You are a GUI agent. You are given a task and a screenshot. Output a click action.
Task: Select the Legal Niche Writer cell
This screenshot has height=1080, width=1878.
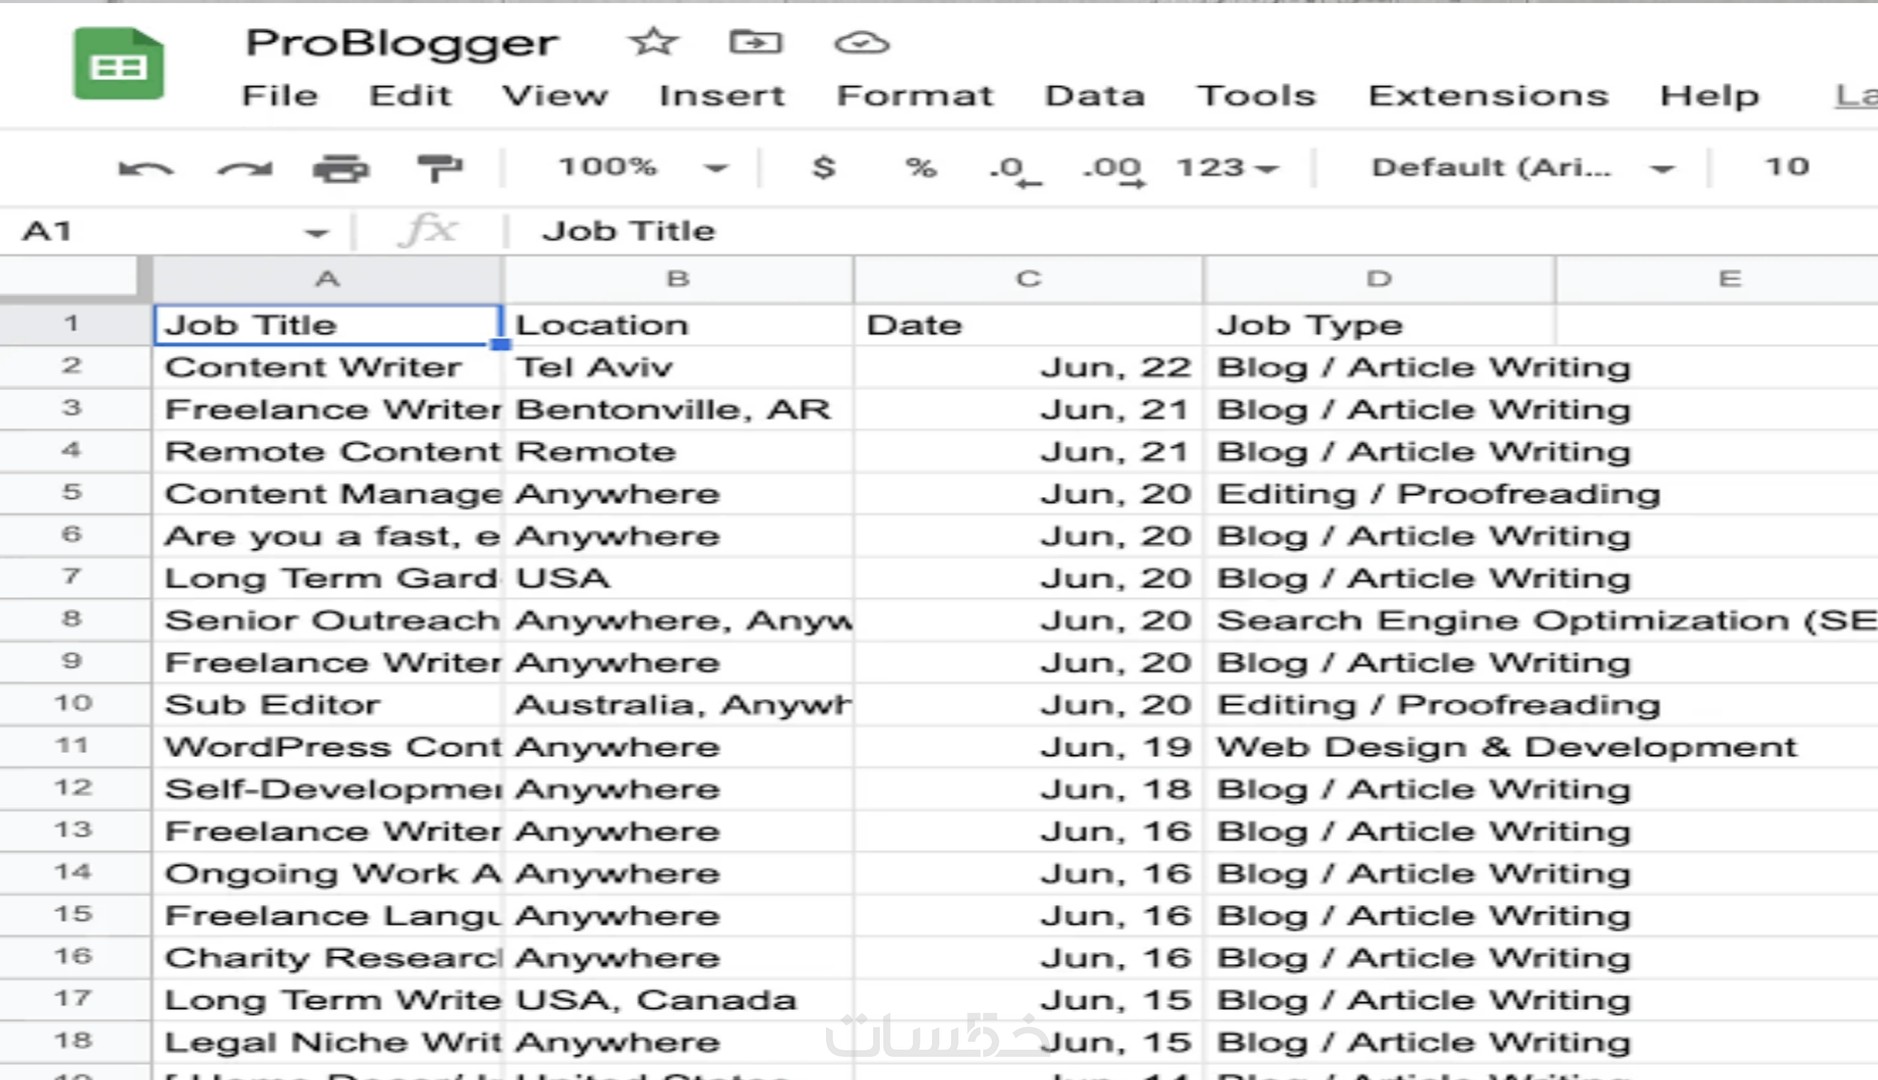pyautogui.click(x=327, y=1042)
